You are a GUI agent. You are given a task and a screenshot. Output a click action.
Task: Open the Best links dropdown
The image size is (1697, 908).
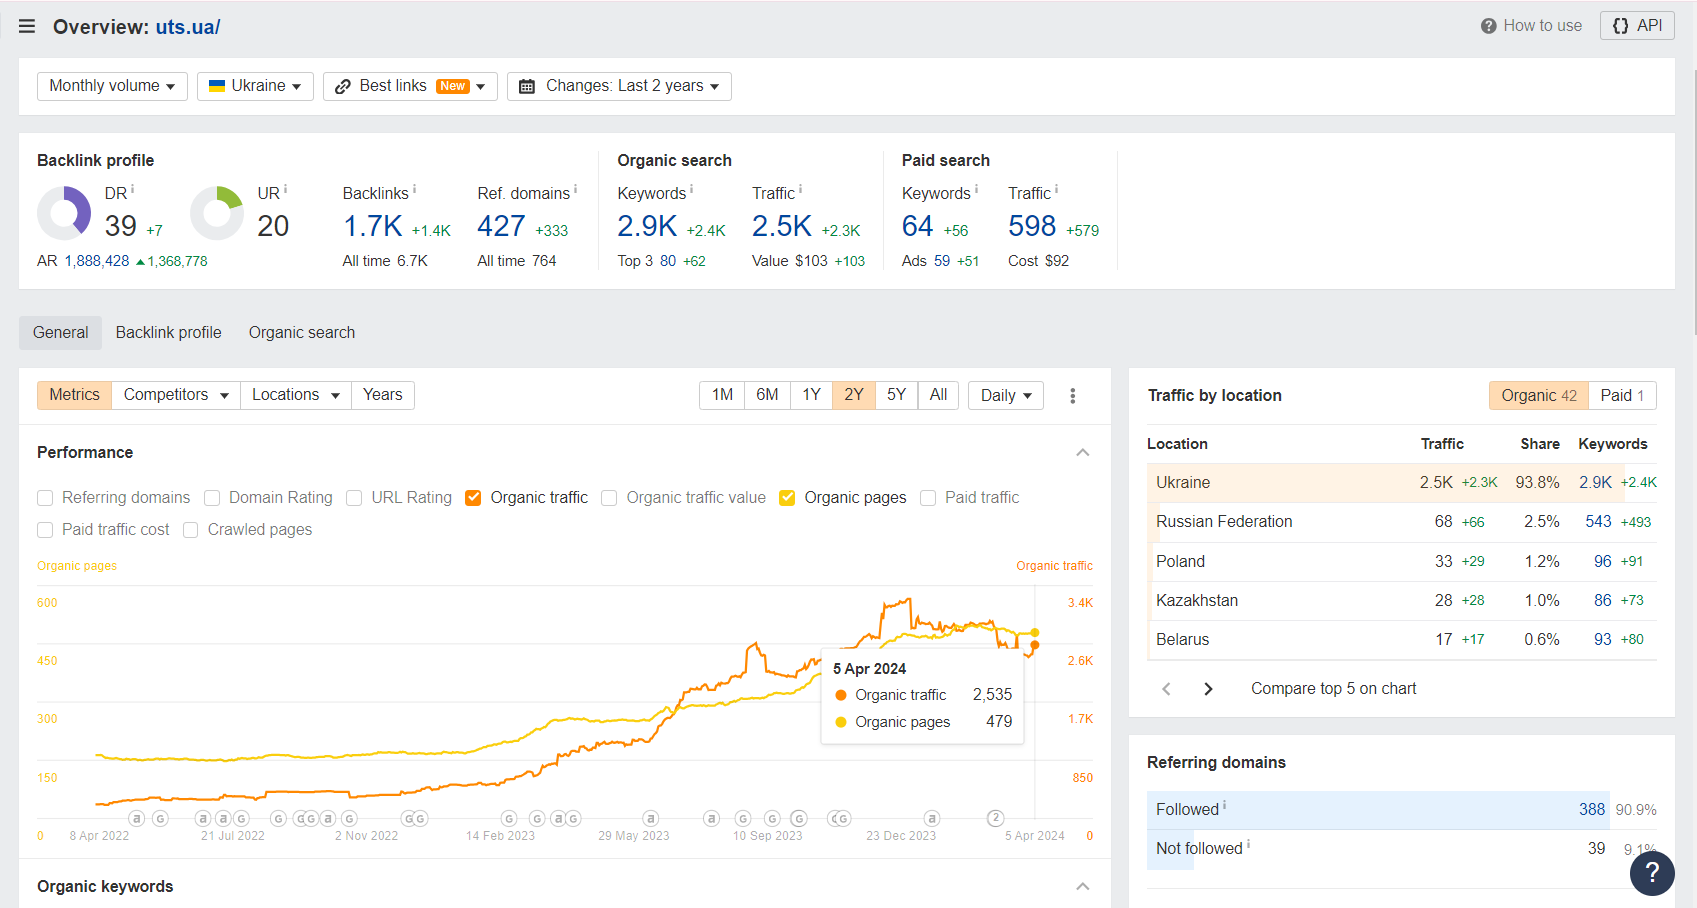pyautogui.click(x=410, y=86)
